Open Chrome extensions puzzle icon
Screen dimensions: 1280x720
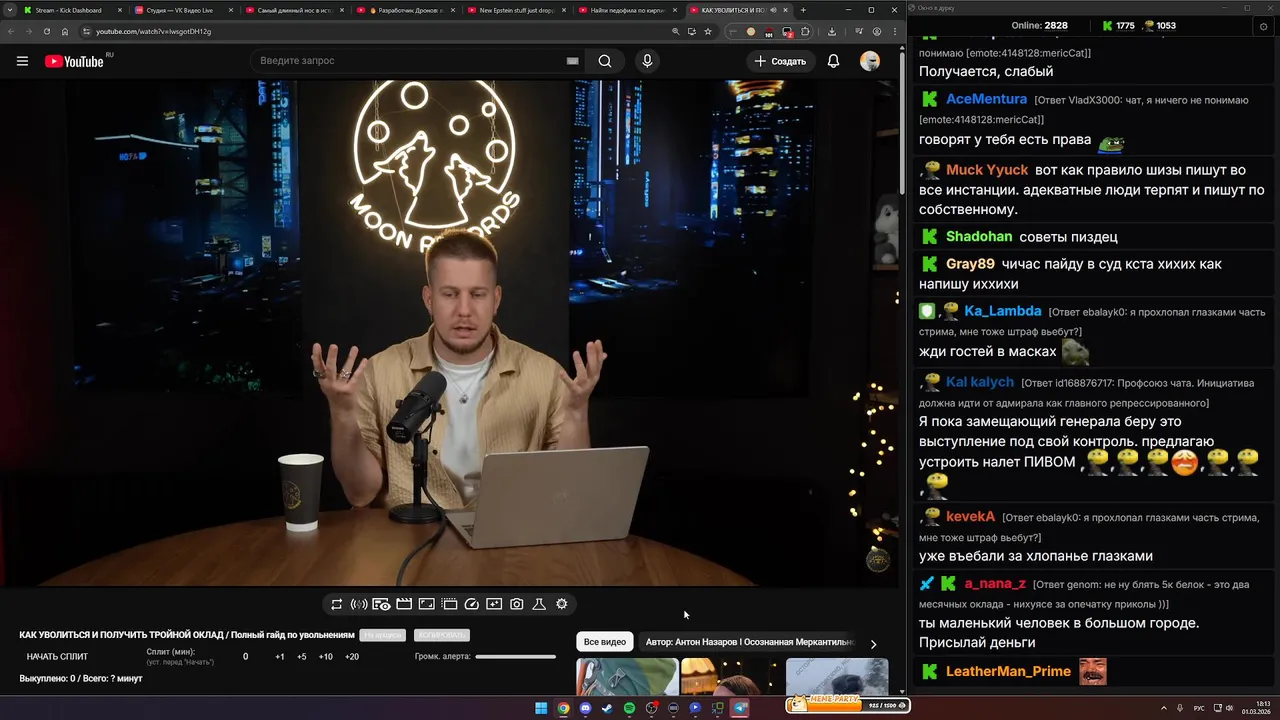click(805, 31)
